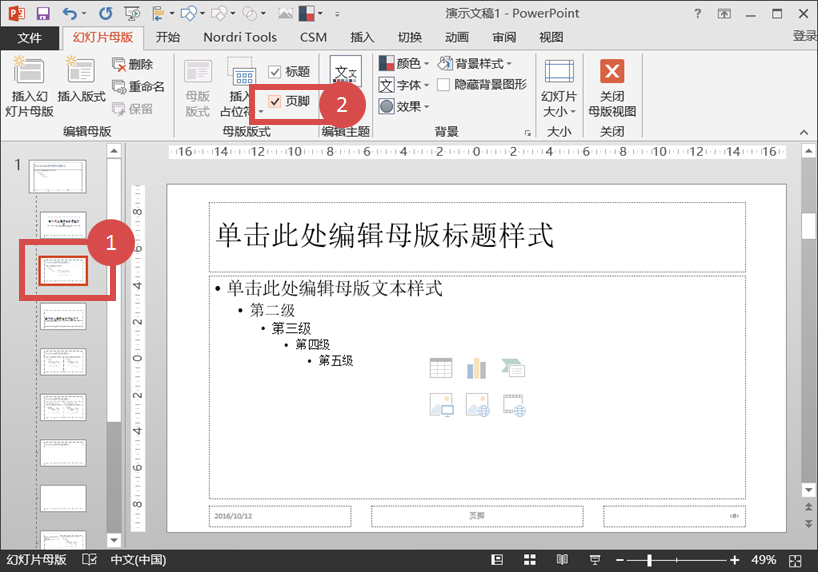Click the Delete layout icon
Viewport: 818px width, 572px height.
point(120,65)
